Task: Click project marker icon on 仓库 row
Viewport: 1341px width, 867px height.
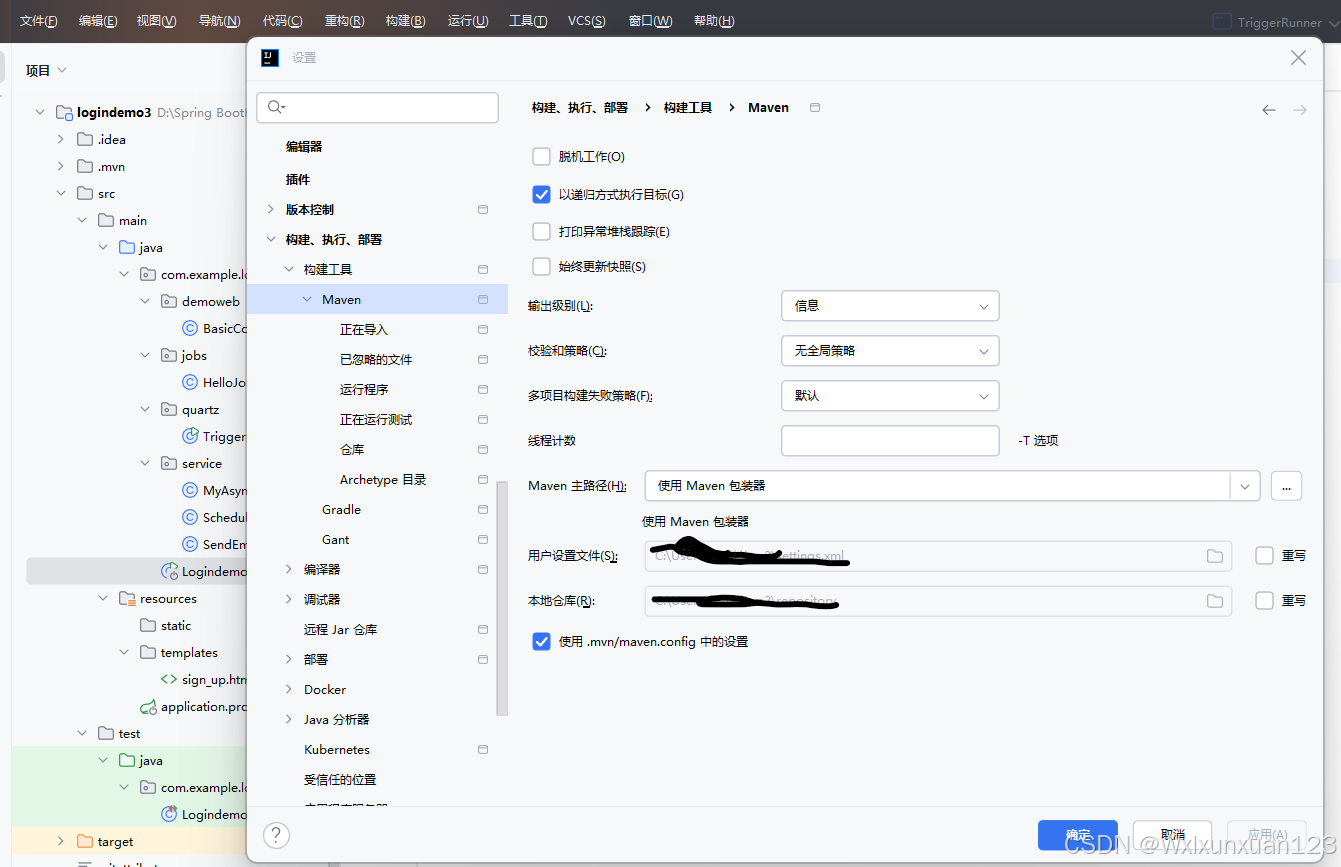Action: [483, 450]
